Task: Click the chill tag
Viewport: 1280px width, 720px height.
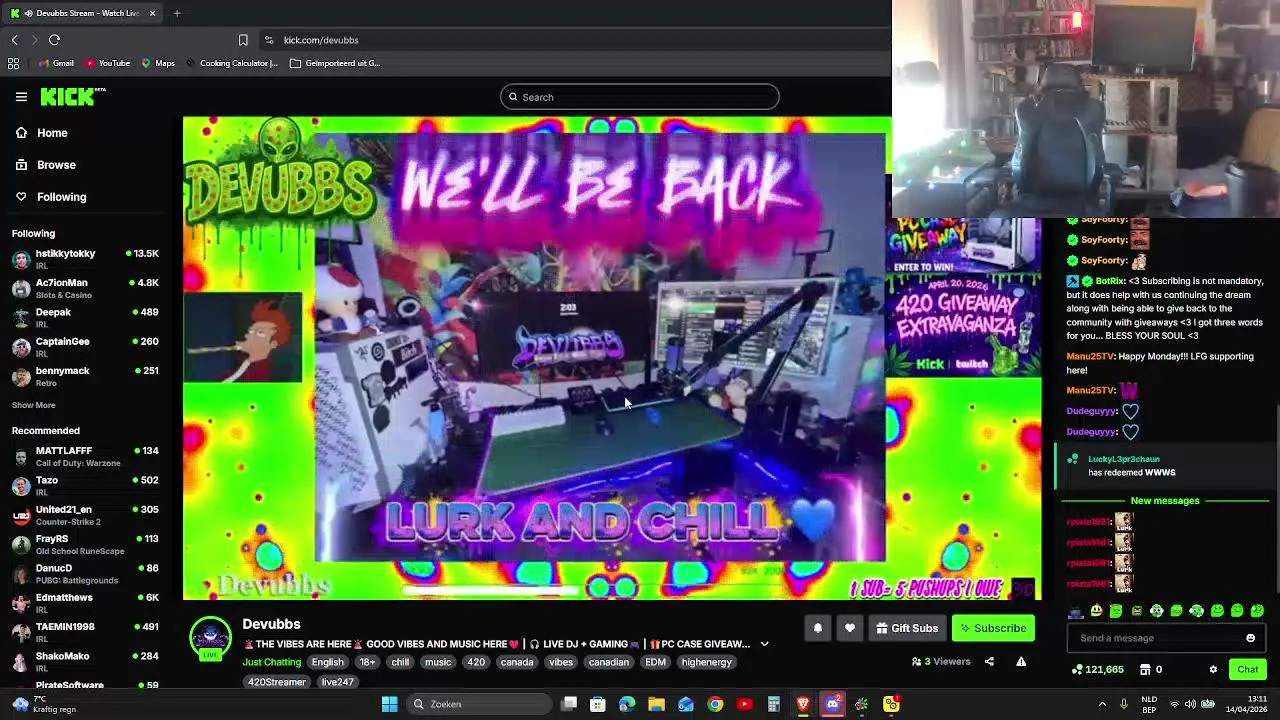Action: pyautogui.click(x=400, y=662)
